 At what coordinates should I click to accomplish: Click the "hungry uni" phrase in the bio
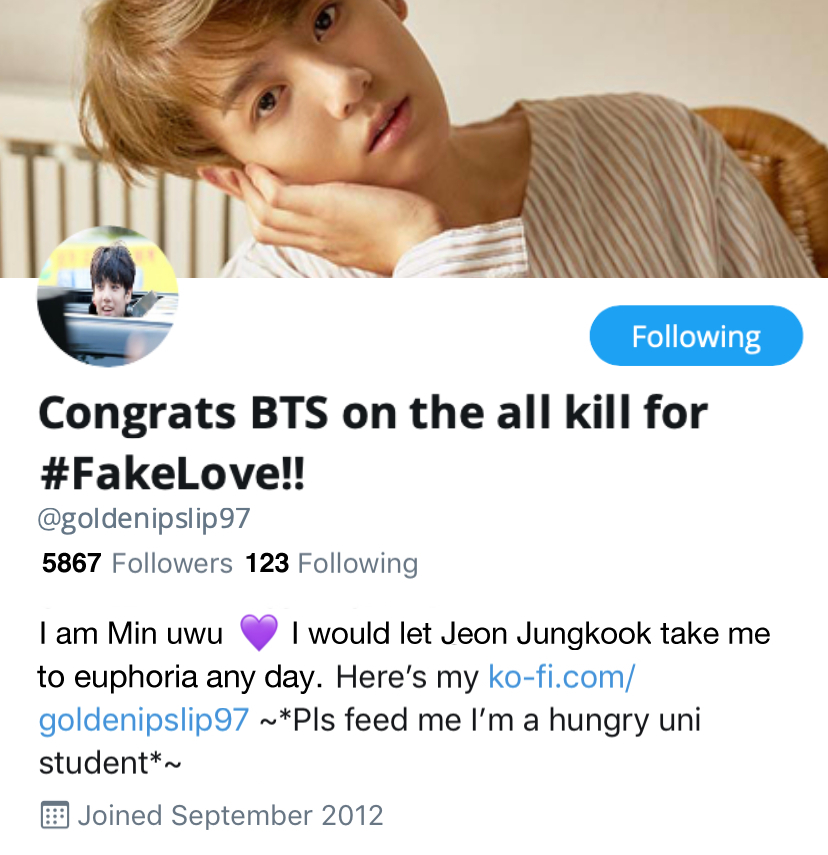coord(625,721)
